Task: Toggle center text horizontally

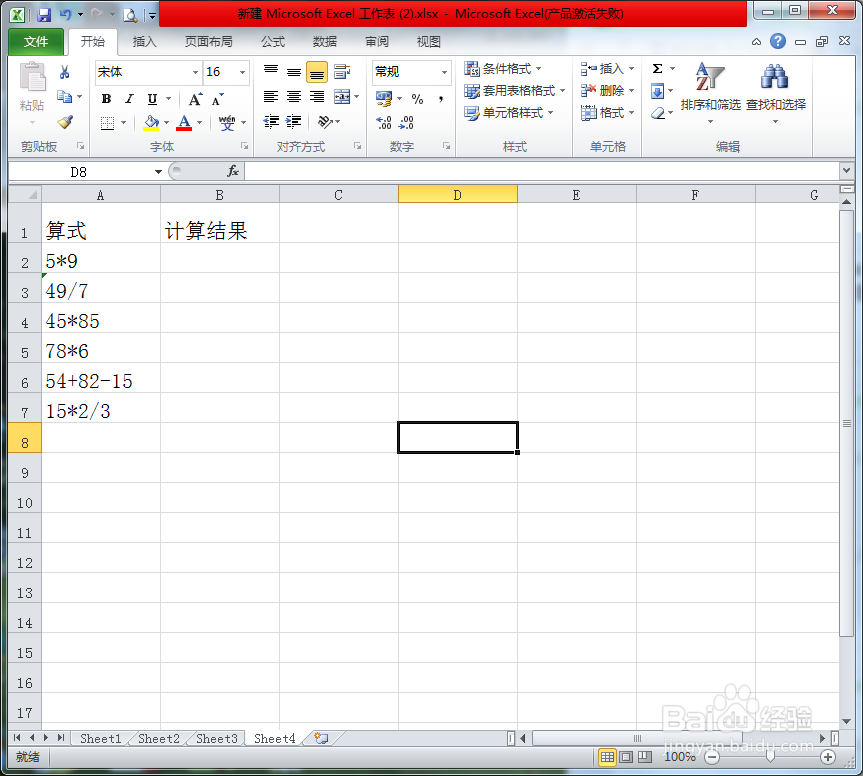Action: pyautogui.click(x=294, y=97)
